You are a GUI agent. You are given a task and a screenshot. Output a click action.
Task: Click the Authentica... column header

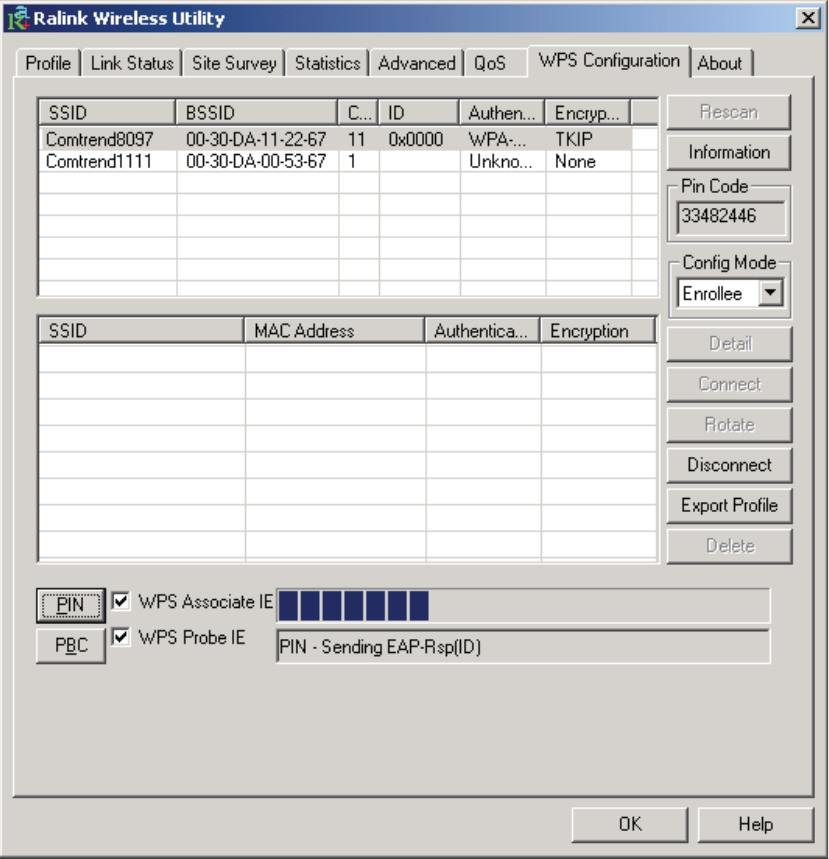point(482,330)
